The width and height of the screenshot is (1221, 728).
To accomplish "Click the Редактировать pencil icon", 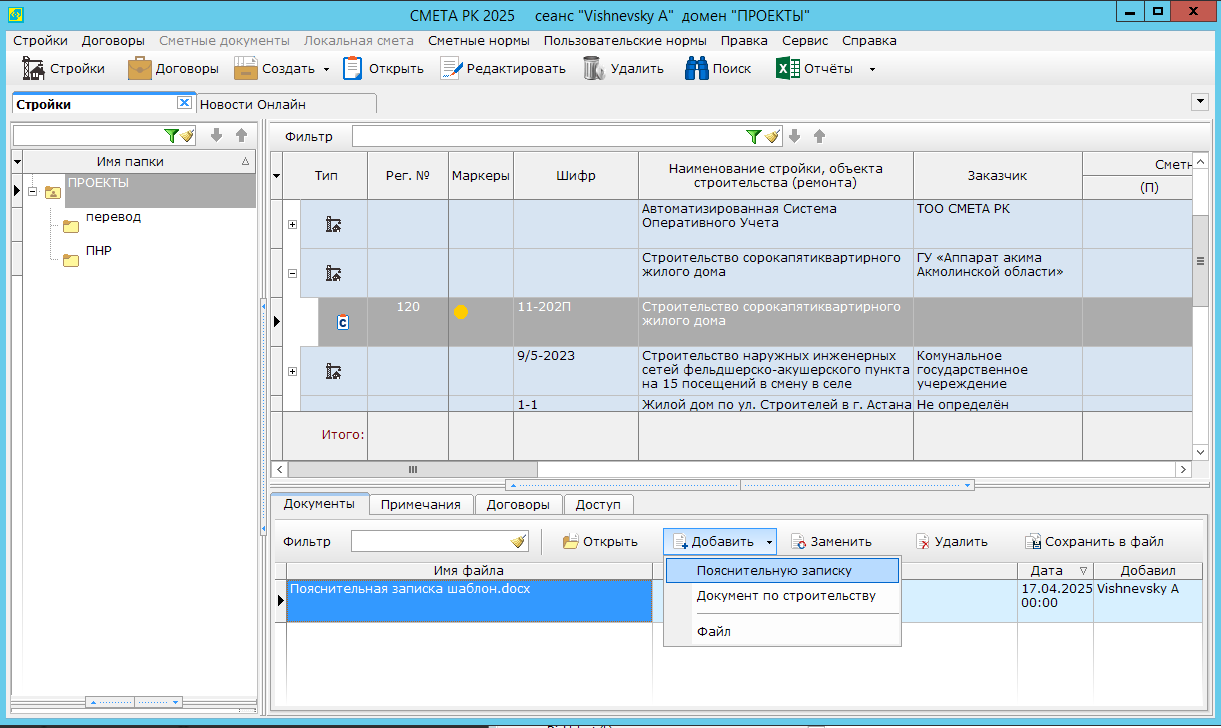I will (x=452, y=69).
